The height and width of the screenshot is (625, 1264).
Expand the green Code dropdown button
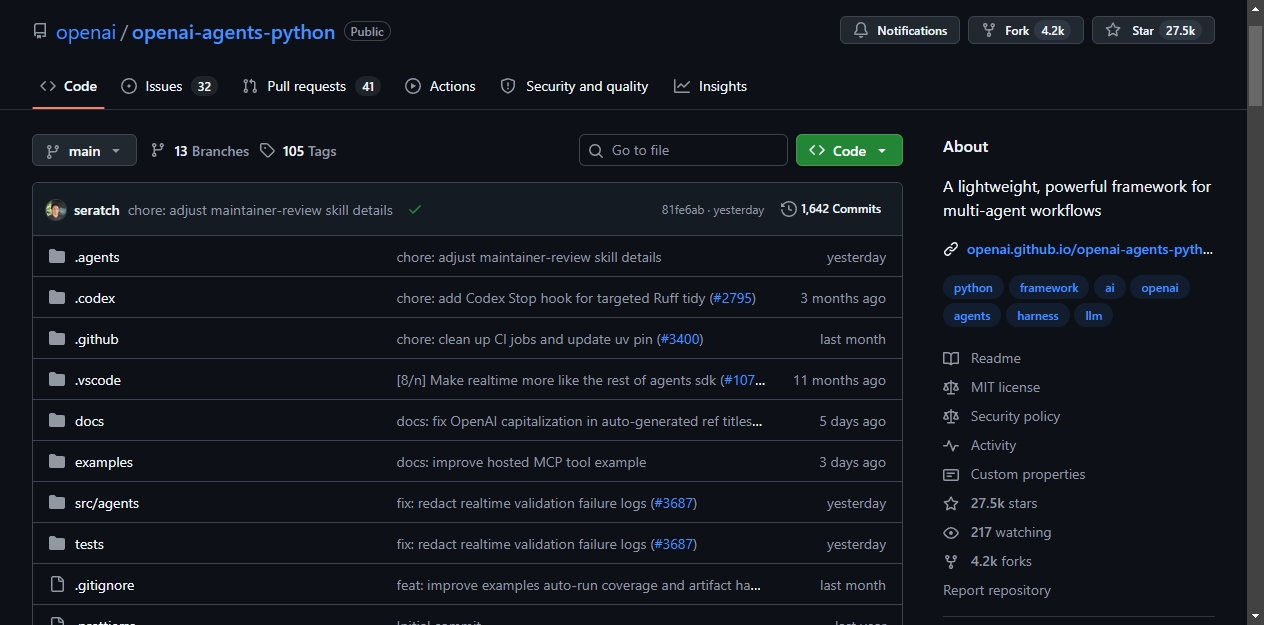[849, 151]
